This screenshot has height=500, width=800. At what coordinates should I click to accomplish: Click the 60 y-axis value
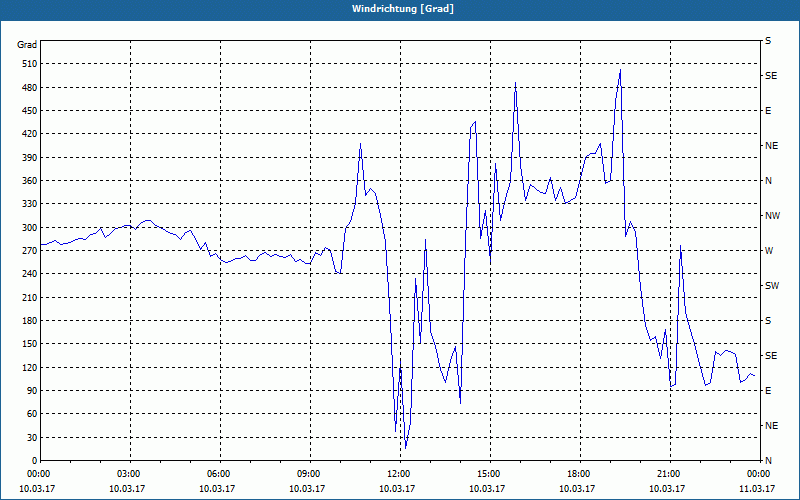tap(32, 414)
